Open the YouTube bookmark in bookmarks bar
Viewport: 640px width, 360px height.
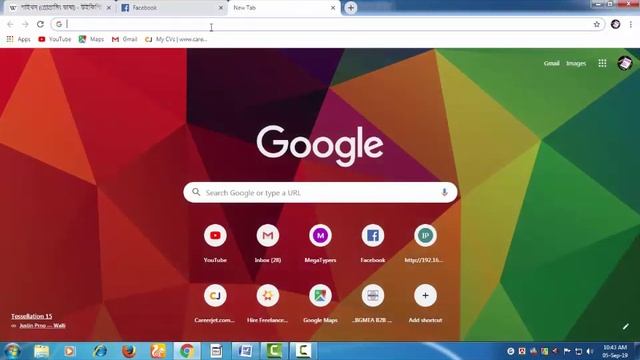(55, 39)
